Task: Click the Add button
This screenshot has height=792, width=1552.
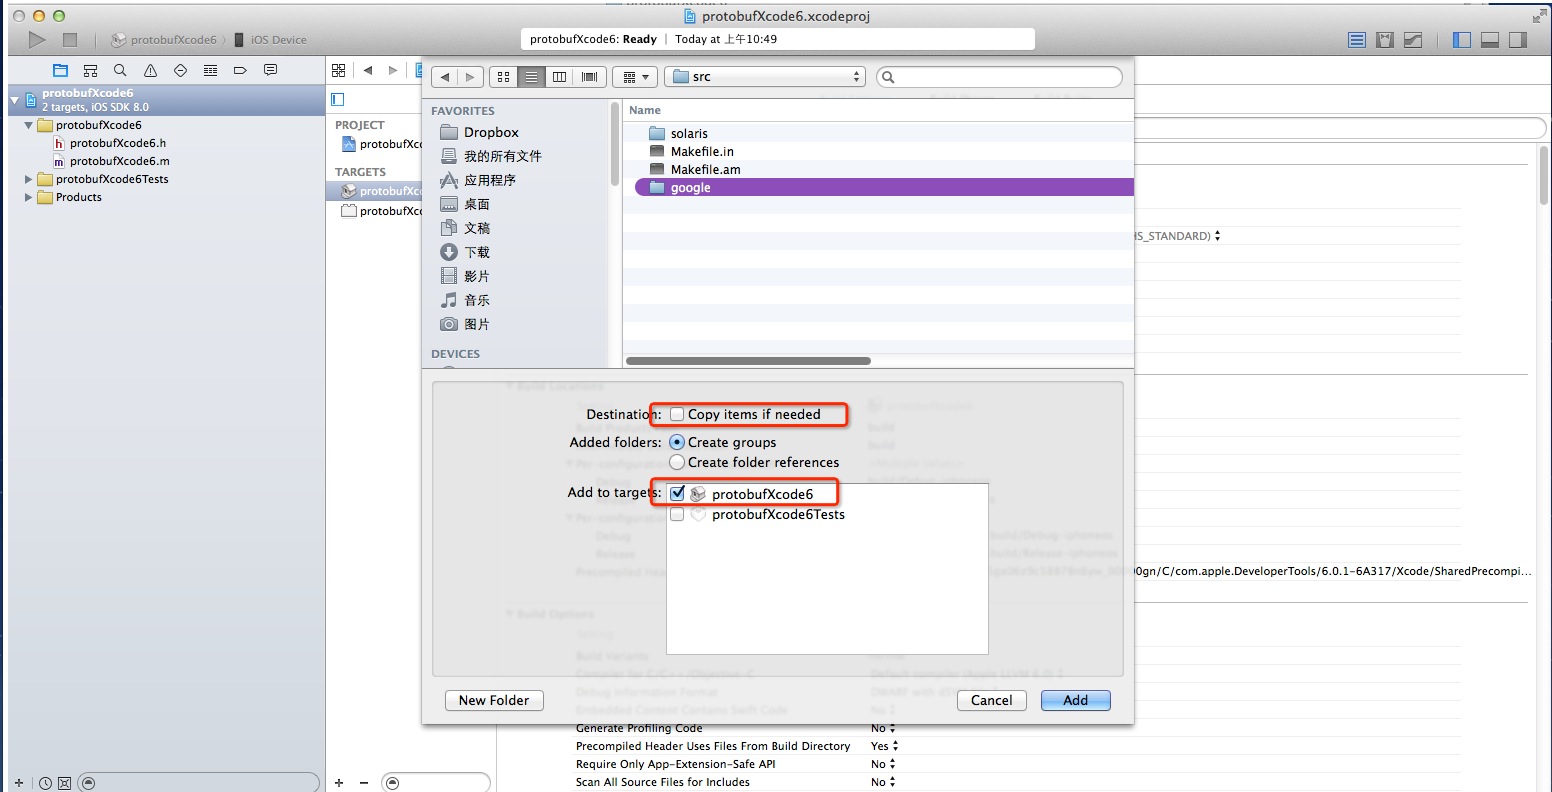Action: (1076, 700)
